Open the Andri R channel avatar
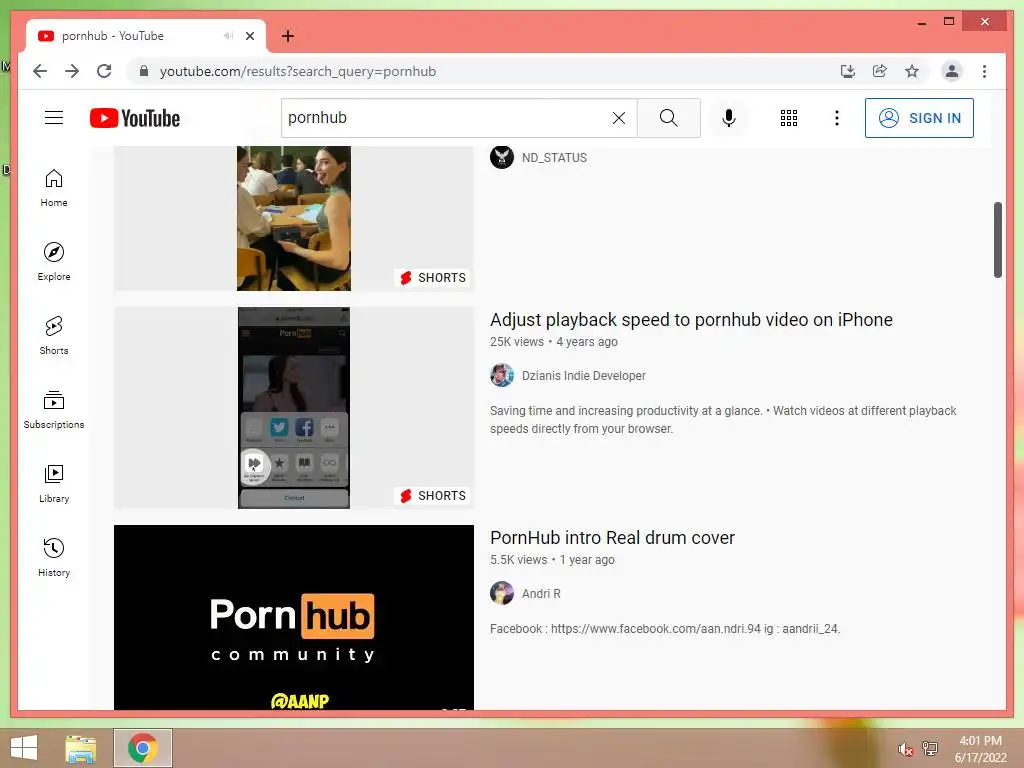 (x=502, y=594)
